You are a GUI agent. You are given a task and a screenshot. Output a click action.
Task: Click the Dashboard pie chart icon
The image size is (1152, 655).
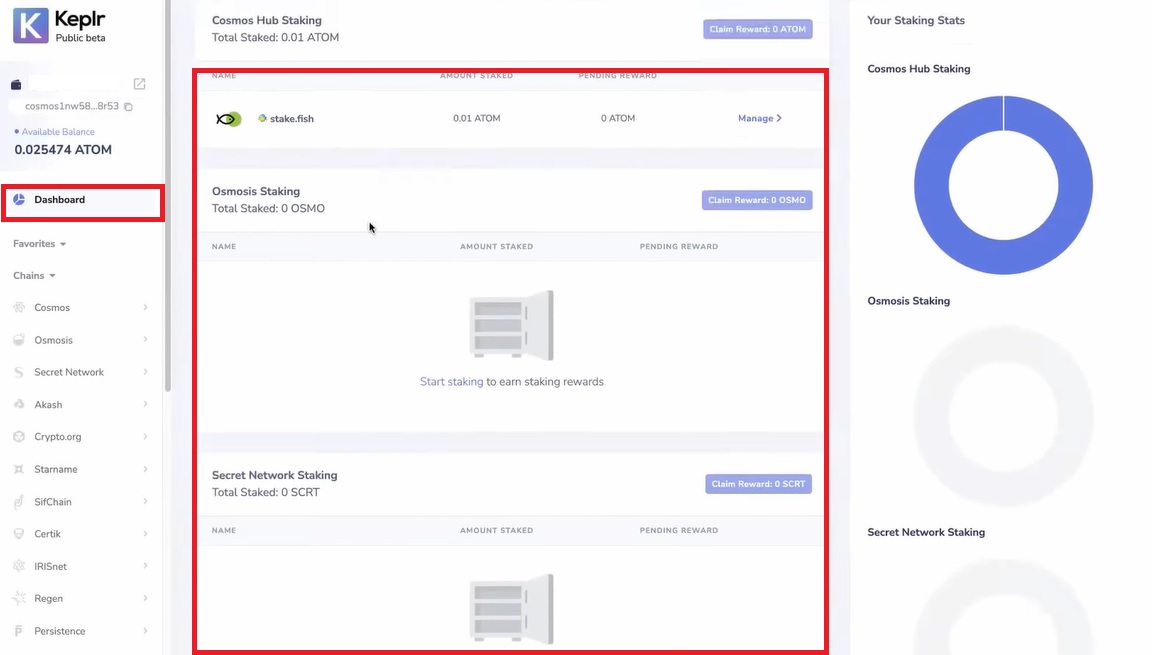(19, 200)
